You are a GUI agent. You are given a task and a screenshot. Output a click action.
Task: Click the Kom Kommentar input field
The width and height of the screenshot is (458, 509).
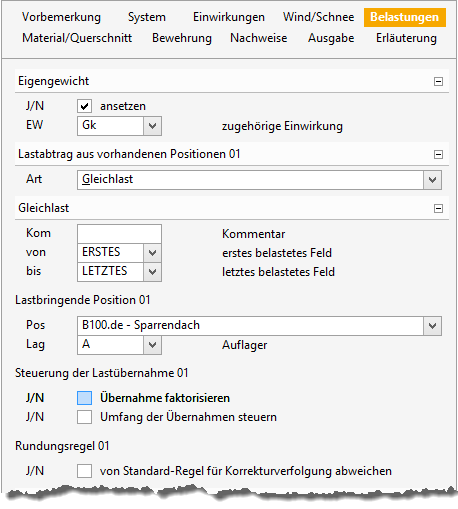click(x=119, y=234)
